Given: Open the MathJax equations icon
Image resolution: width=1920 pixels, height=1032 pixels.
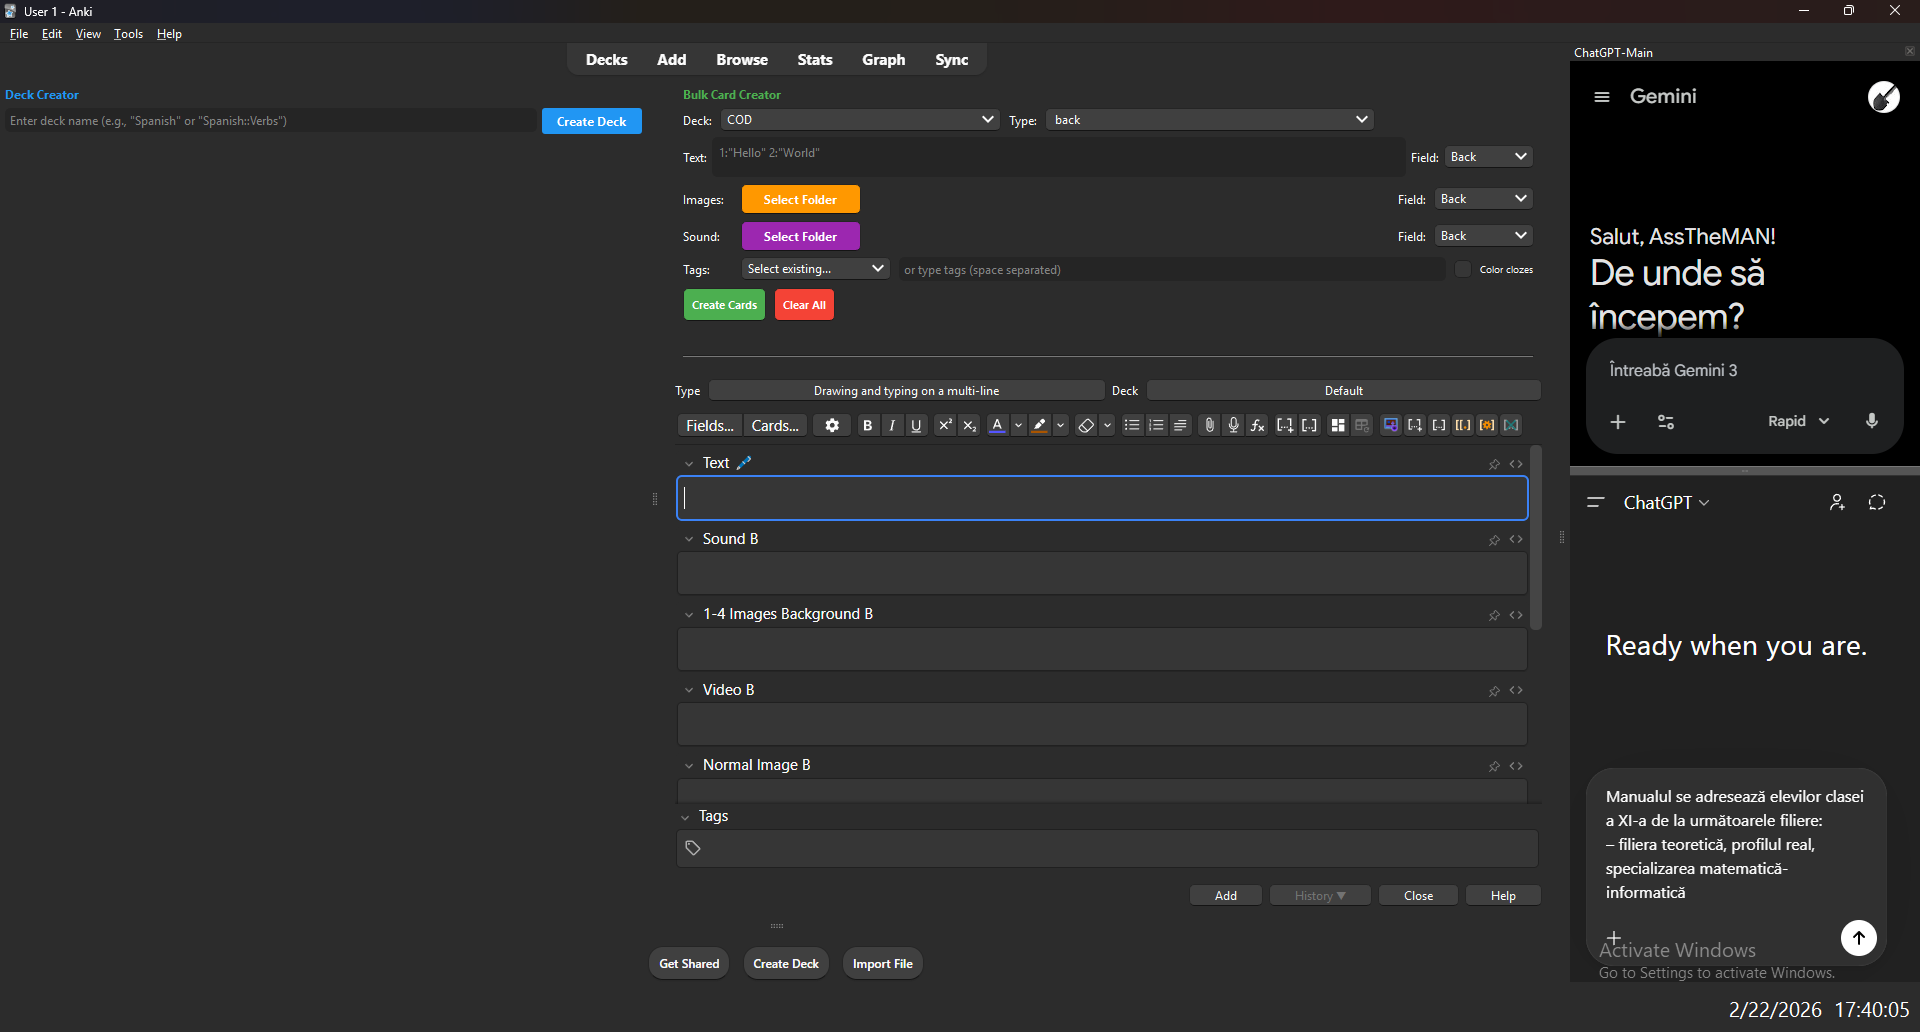Looking at the screenshot, I should click(x=1257, y=425).
